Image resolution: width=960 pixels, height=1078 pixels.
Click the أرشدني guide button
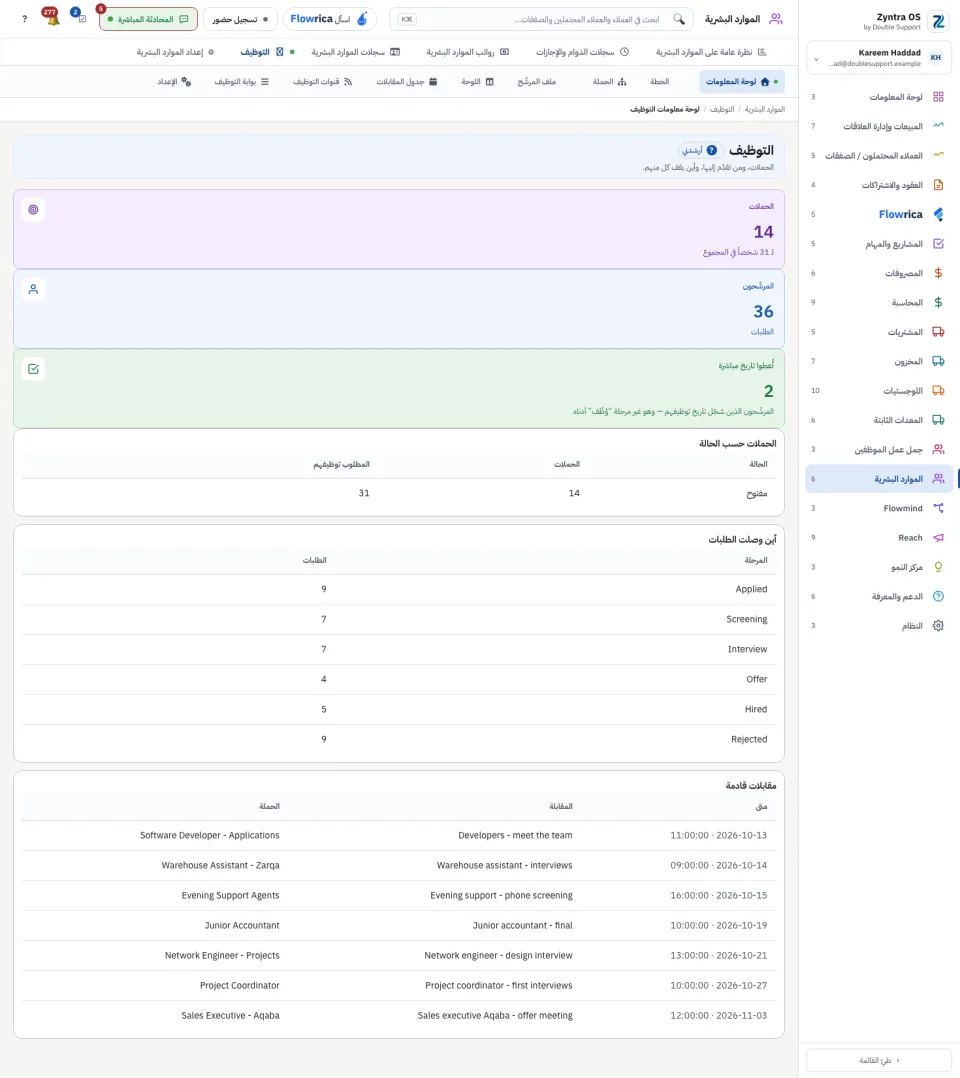click(699, 150)
